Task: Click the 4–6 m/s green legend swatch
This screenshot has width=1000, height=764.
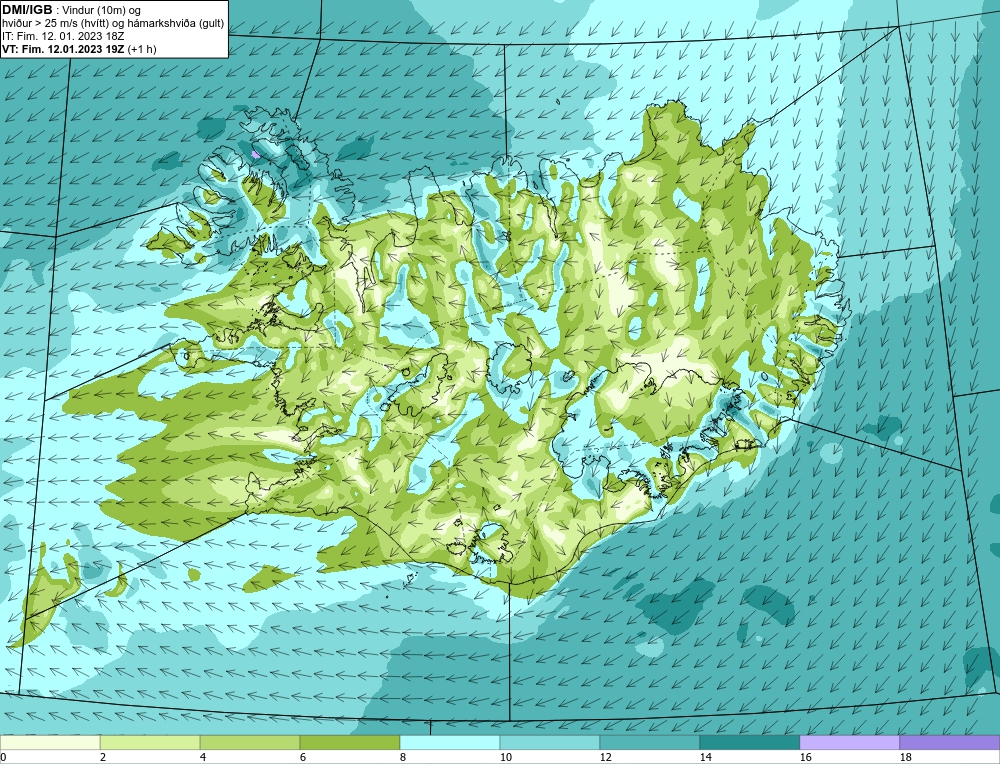Action: click(250, 742)
